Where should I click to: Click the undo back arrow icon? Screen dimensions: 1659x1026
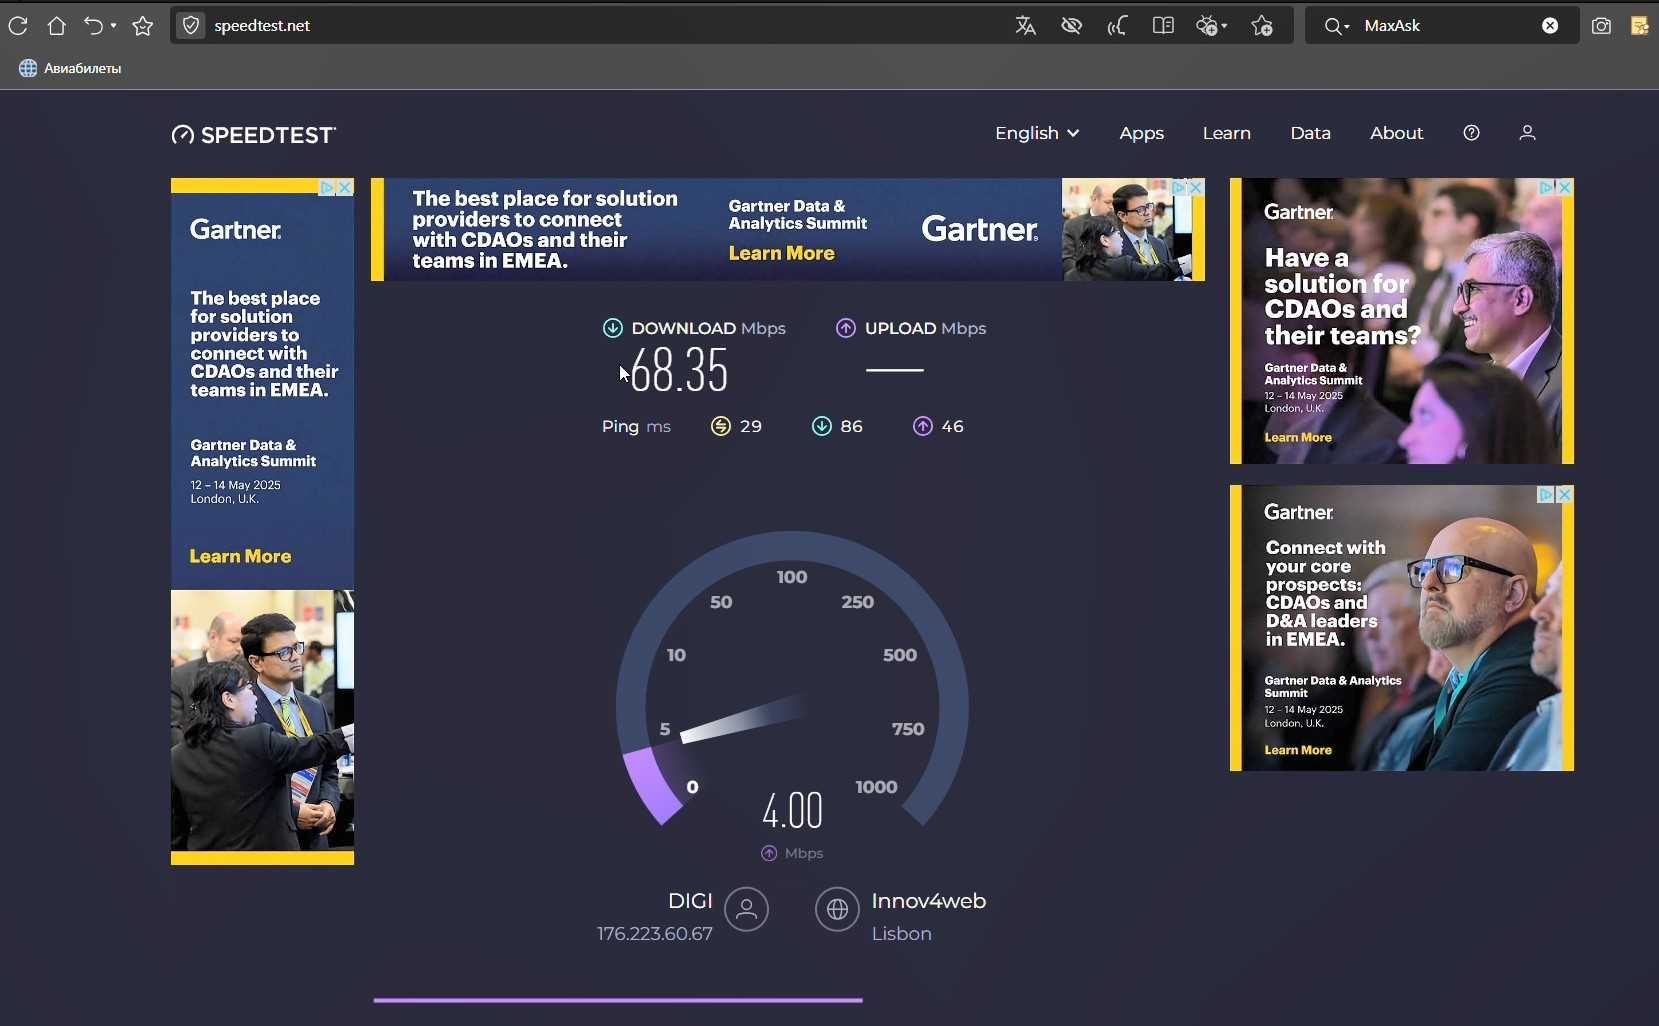(x=93, y=26)
